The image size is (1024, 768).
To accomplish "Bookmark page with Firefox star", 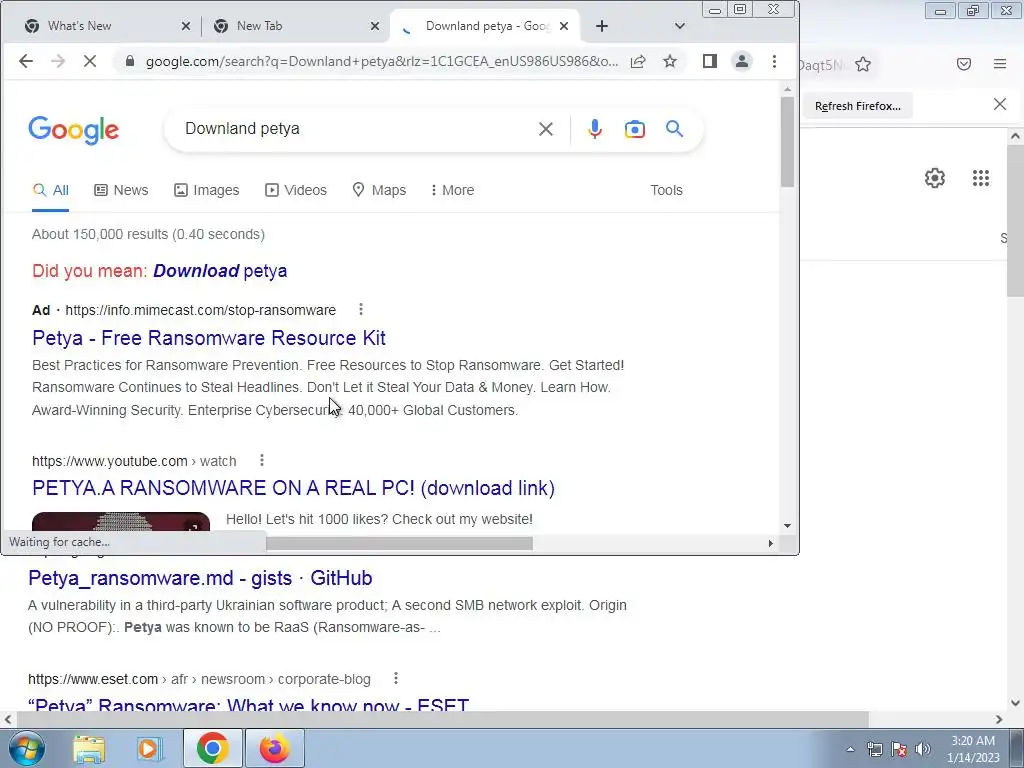I will [x=863, y=64].
